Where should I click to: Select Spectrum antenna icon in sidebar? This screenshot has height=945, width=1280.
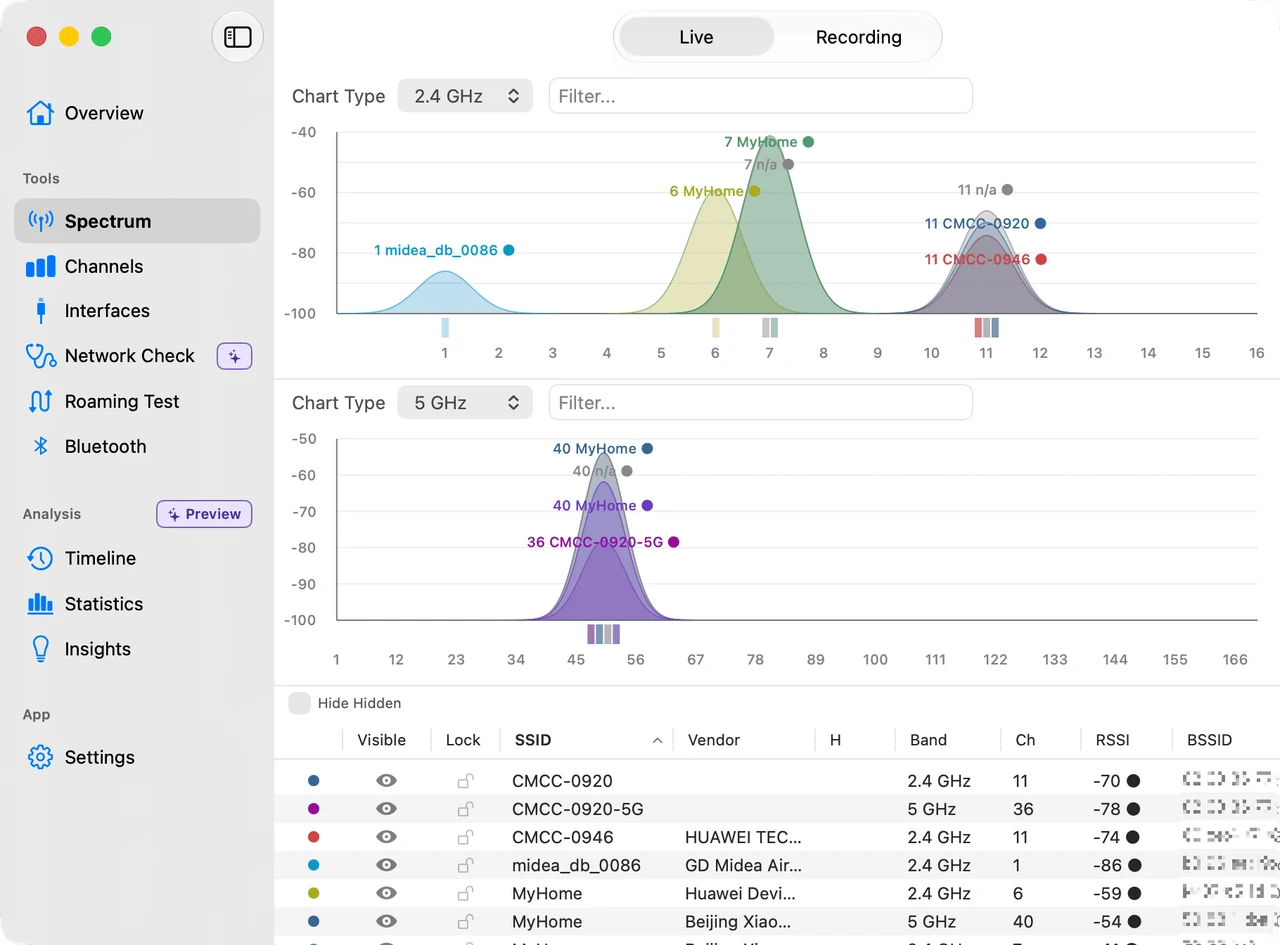tap(41, 221)
